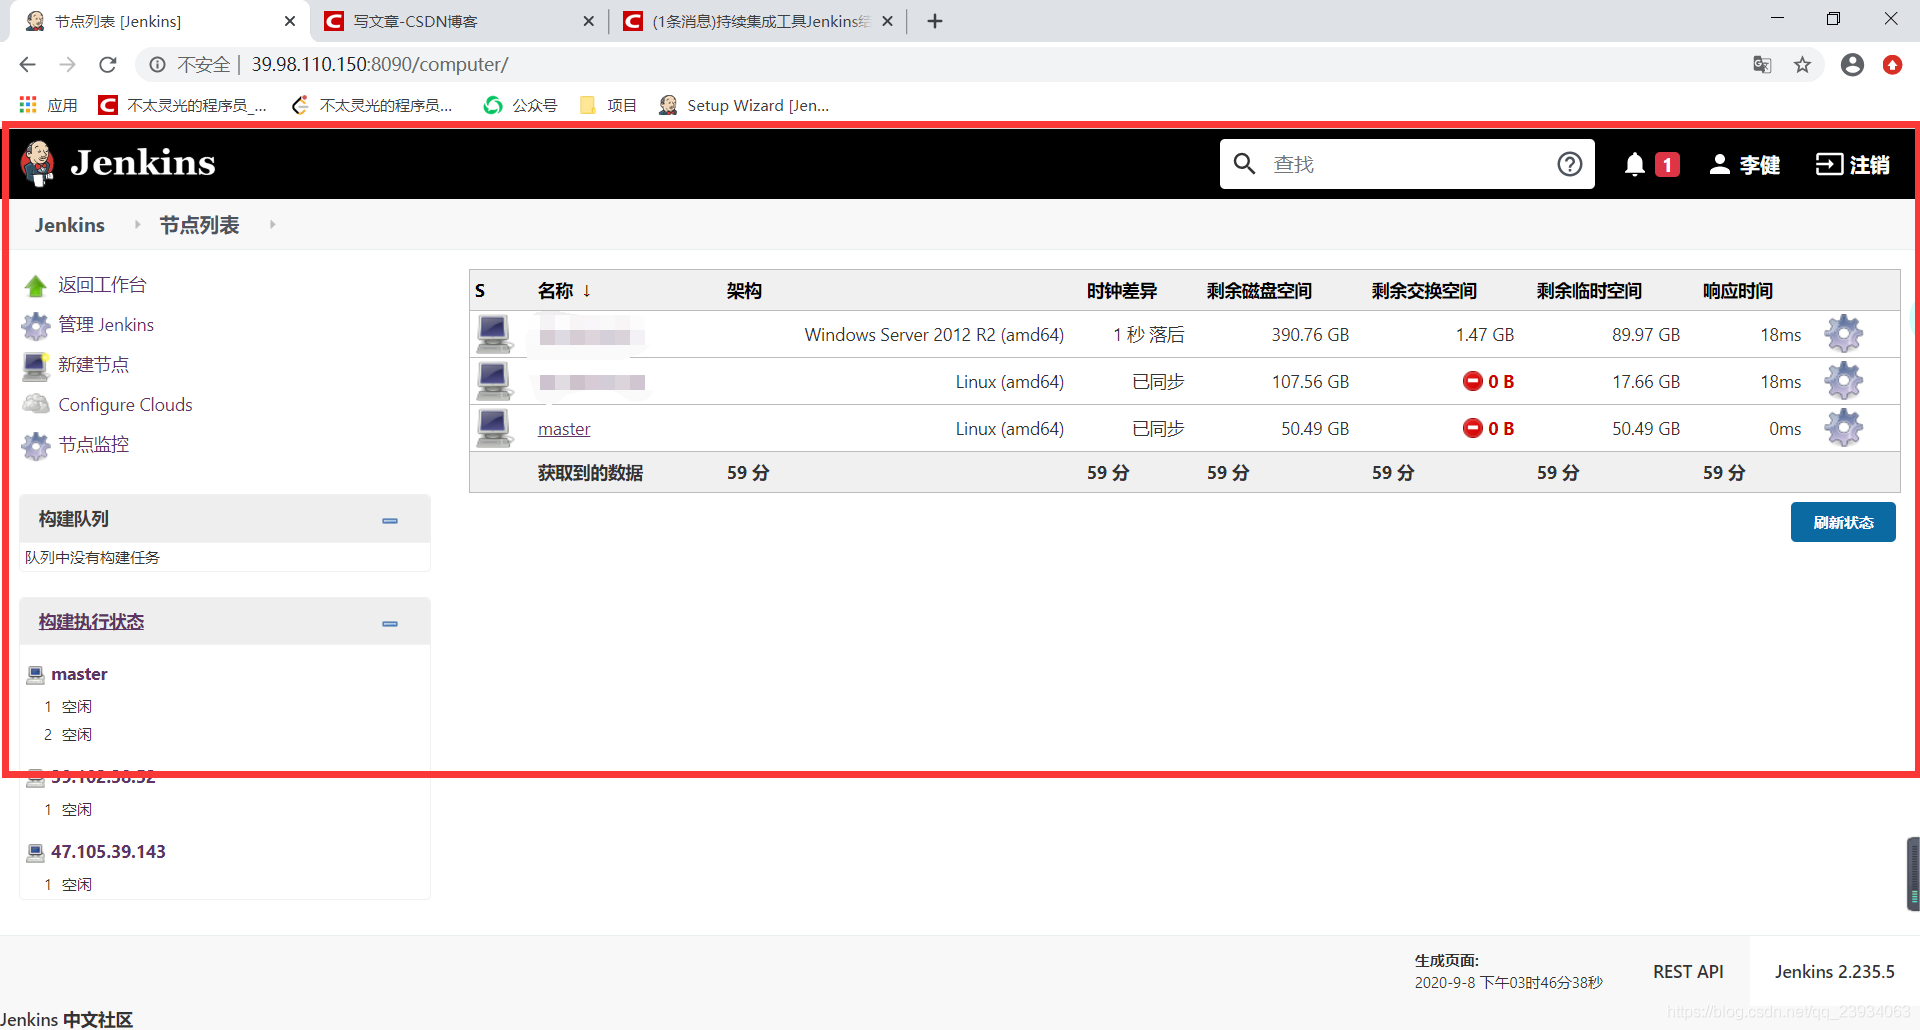Open the 应用 apps grid icon
Screen dimensions: 1920x1030
(x=28, y=105)
